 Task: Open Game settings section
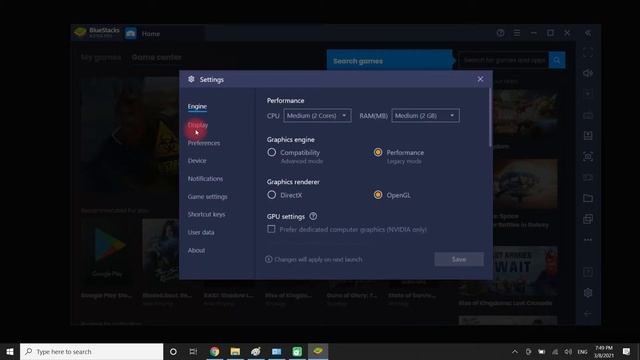(207, 197)
